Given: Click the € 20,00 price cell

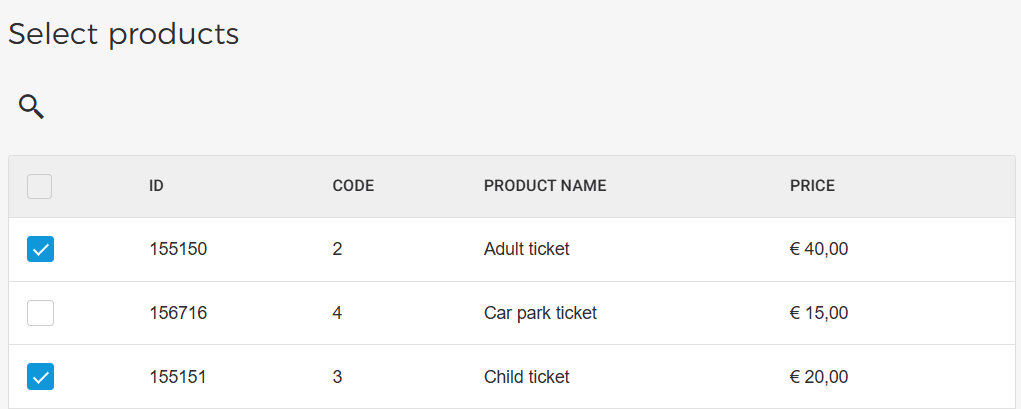Looking at the screenshot, I should 819,377.
